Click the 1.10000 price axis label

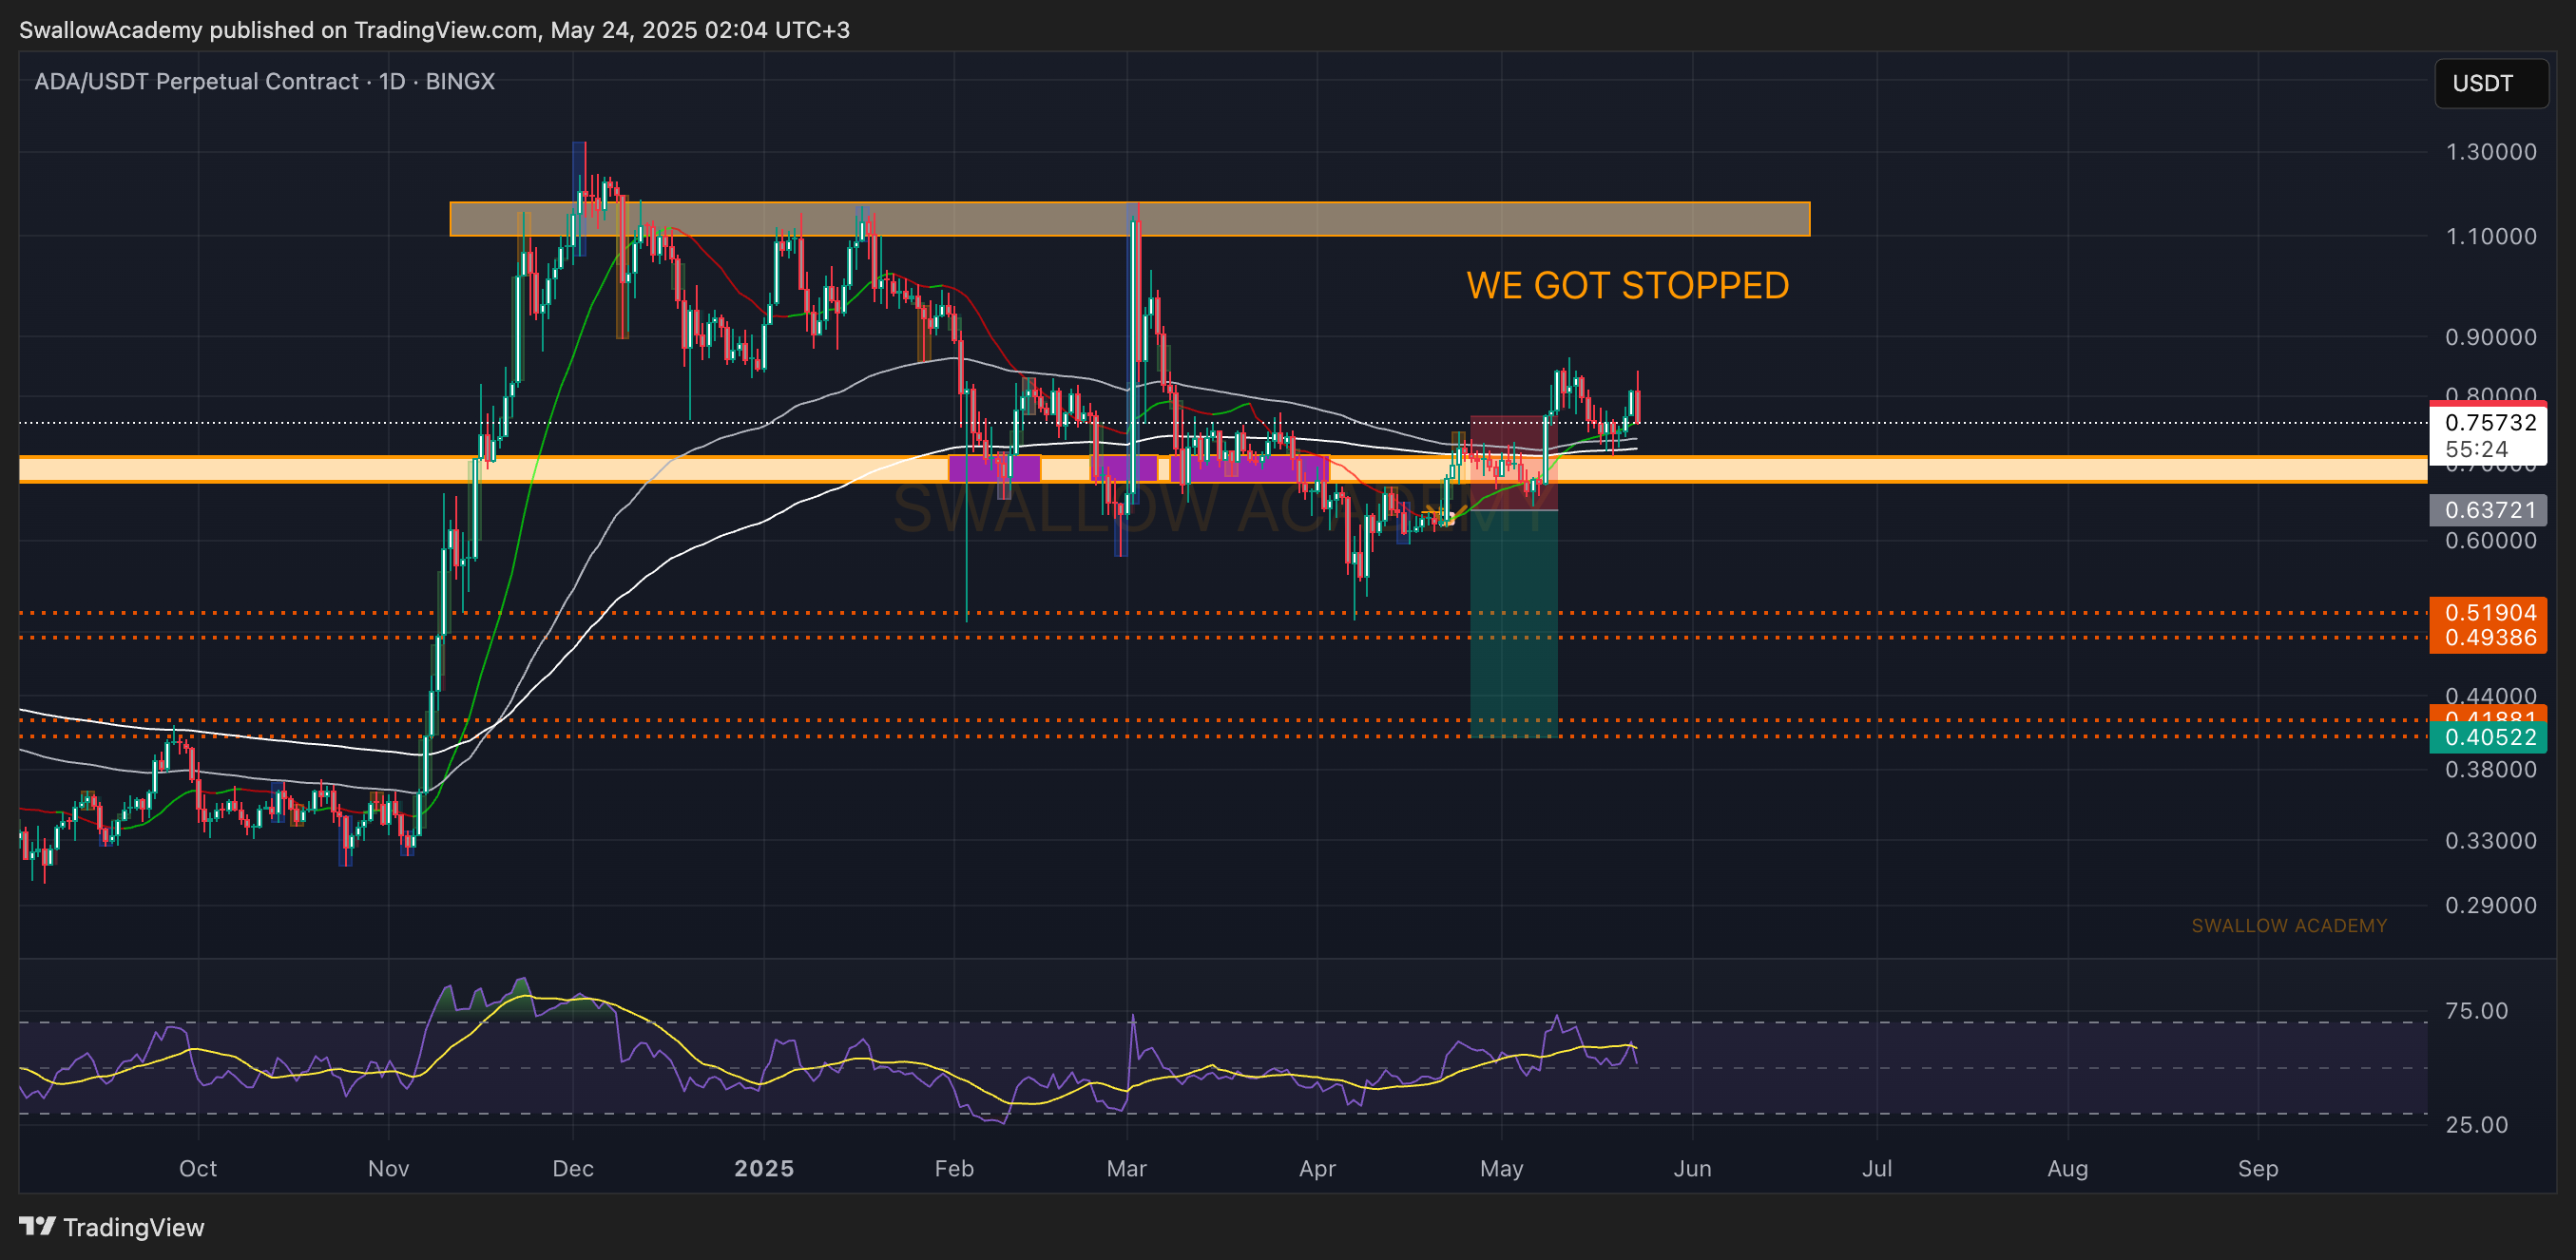[x=2490, y=237]
